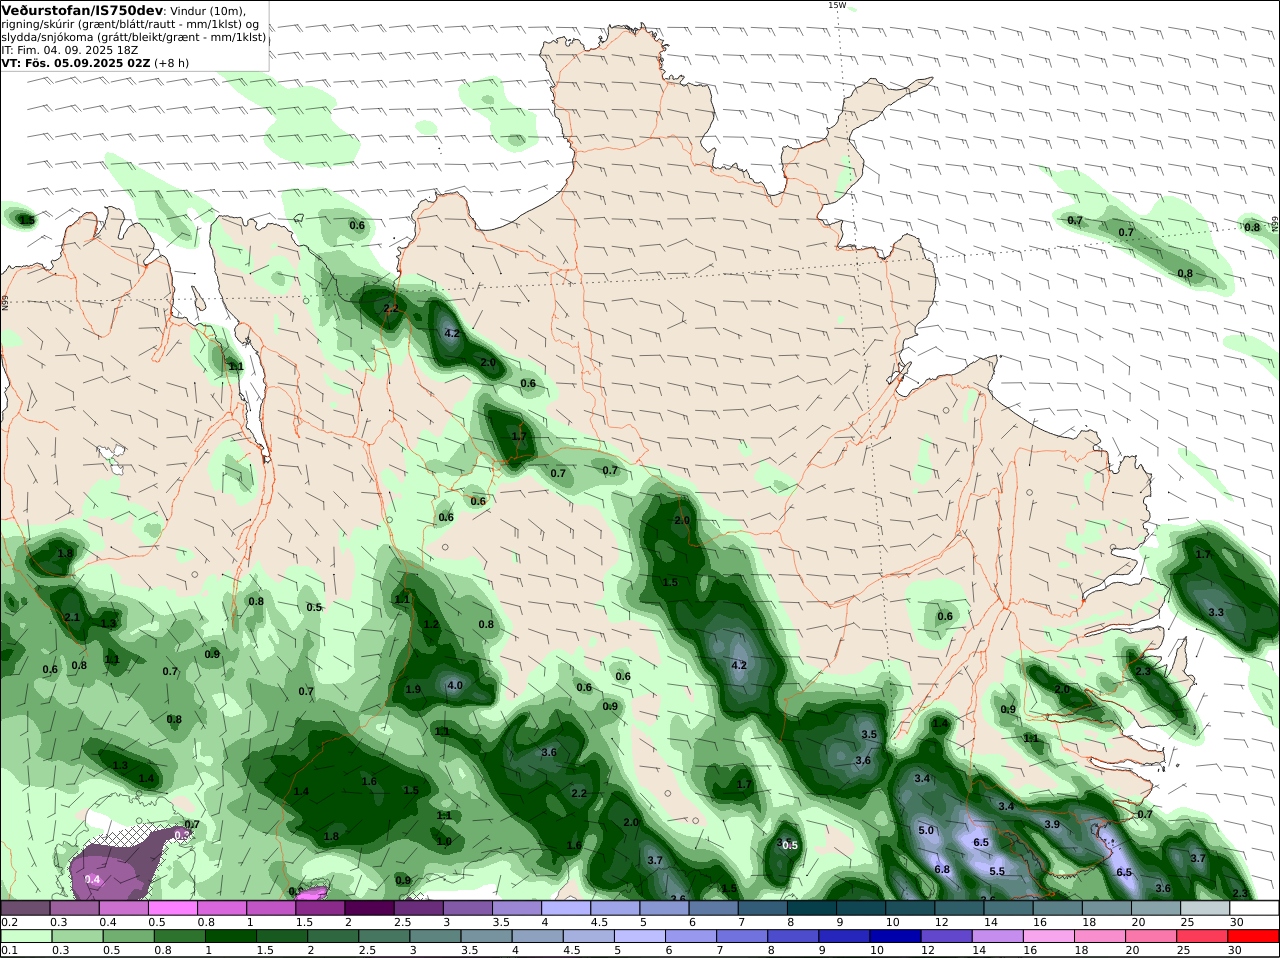
Task: Select upper legend swatch between 0.5 and 0.8
Action: coord(172,908)
